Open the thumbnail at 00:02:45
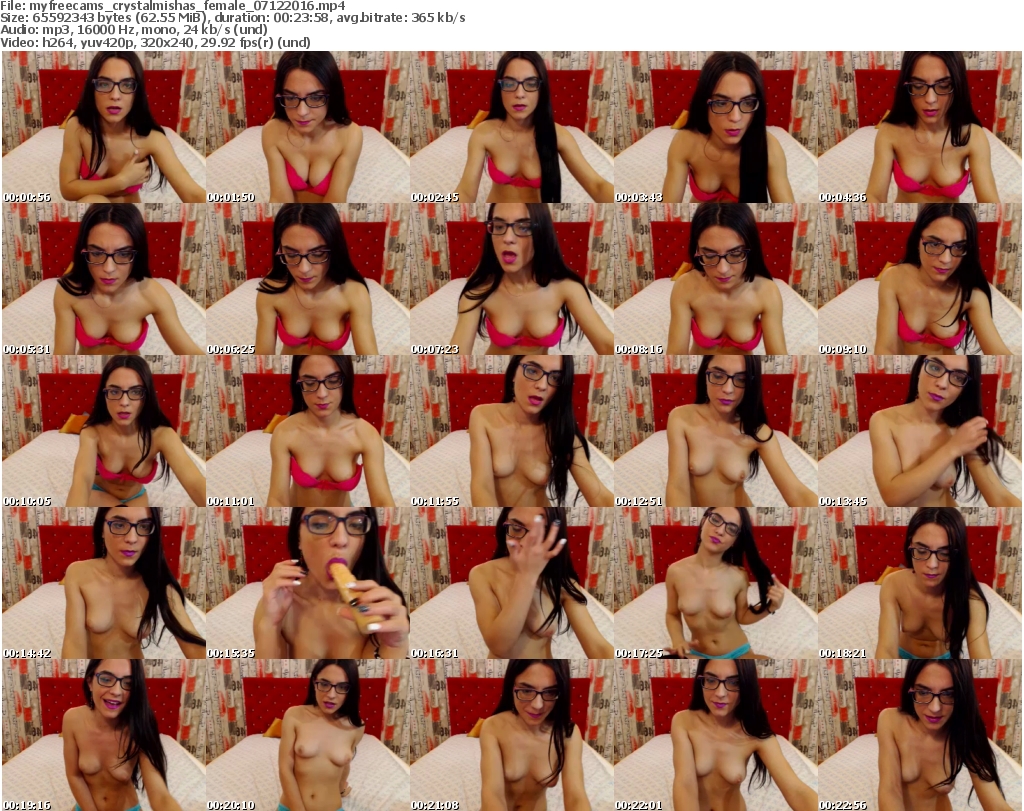Screen dimensions: 1024x811 512,127
